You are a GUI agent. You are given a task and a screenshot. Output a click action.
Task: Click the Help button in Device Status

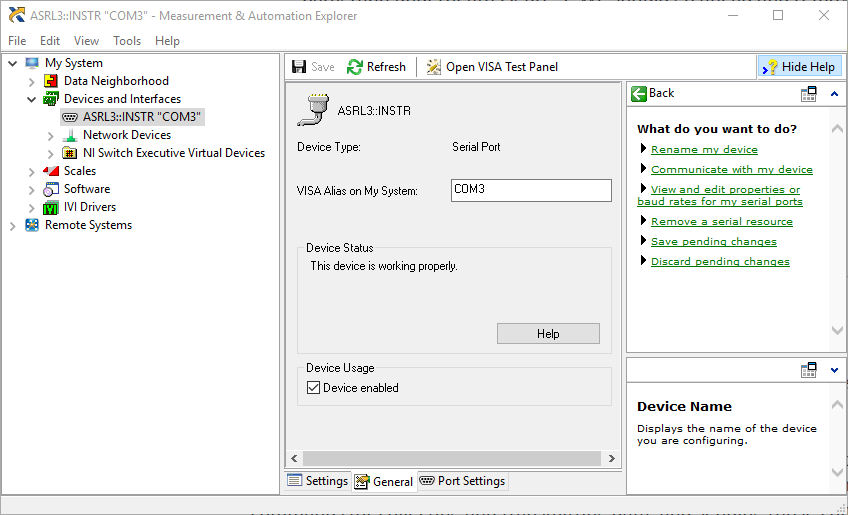click(548, 334)
